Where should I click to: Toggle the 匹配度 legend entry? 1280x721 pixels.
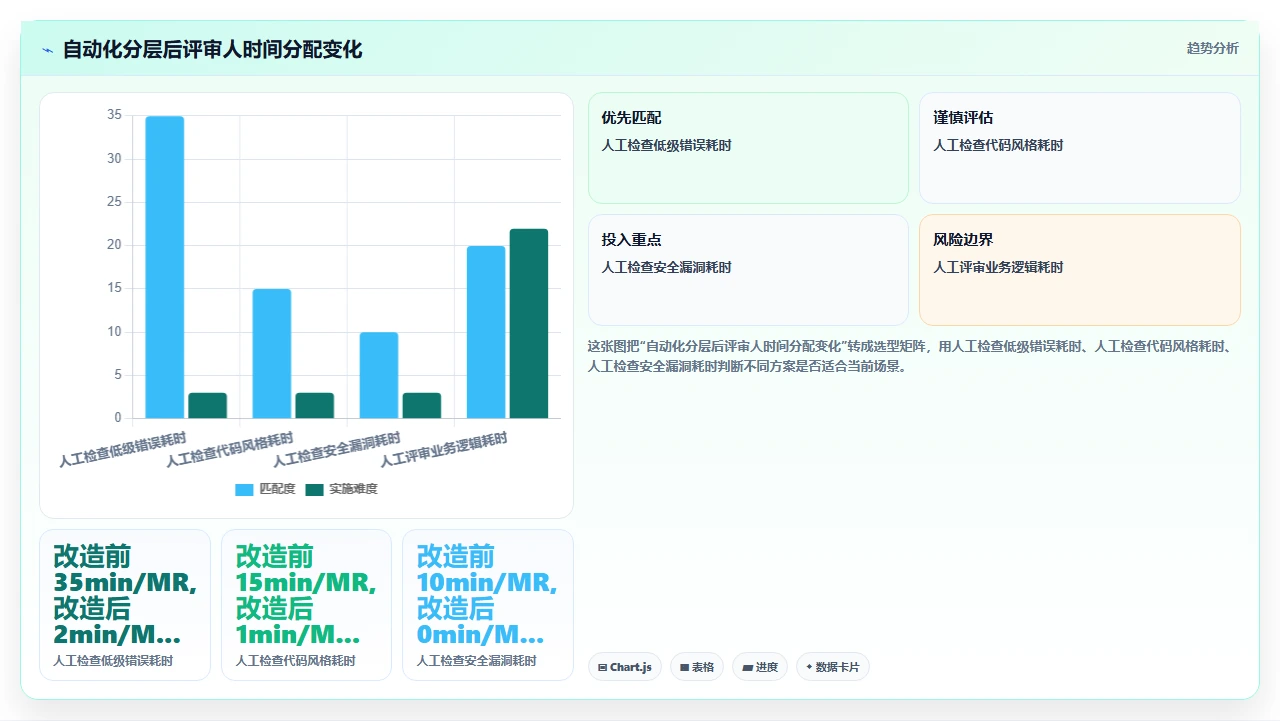tap(265, 489)
